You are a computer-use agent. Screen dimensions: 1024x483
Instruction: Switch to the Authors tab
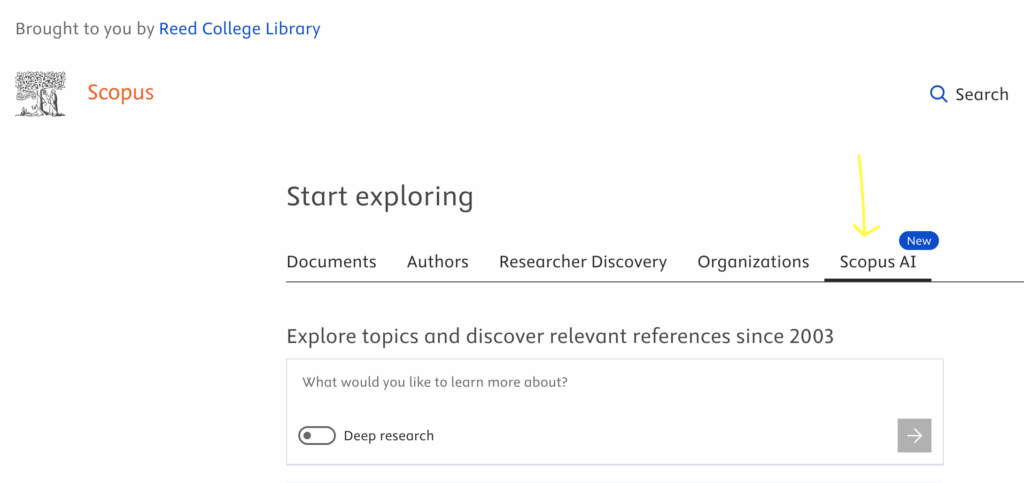point(438,262)
